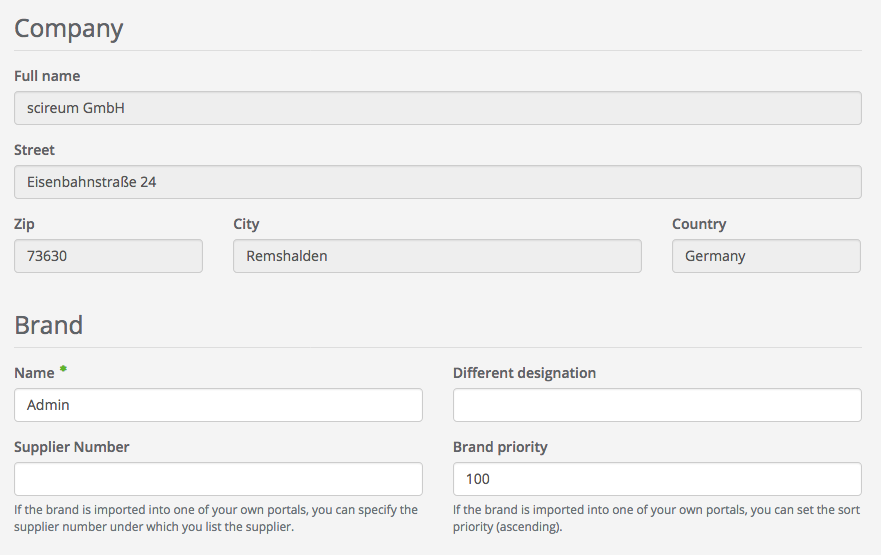This screenshot has width=881, height=555.
Task: Click the Street field with Eisenbahnstraße 24
Action: click(437, 182)
